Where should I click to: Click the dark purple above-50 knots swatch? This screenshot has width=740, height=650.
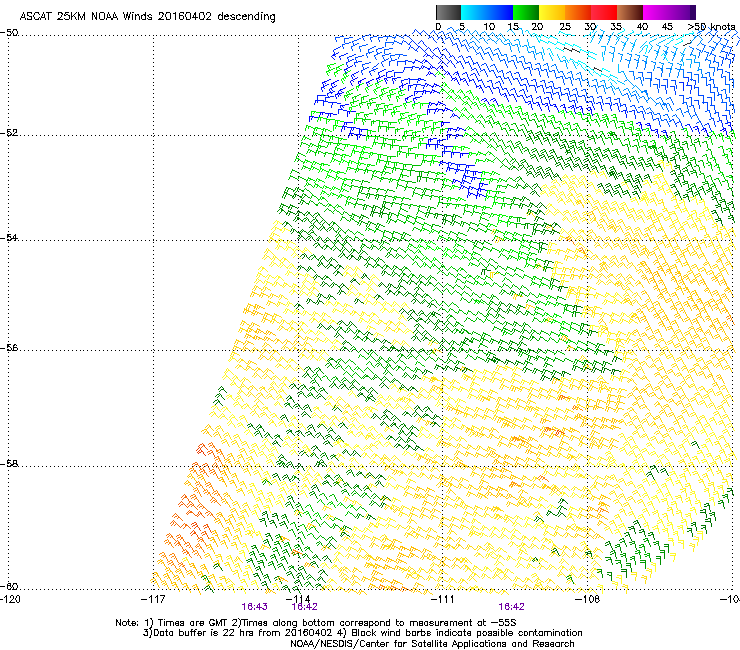tap(693, 12)
